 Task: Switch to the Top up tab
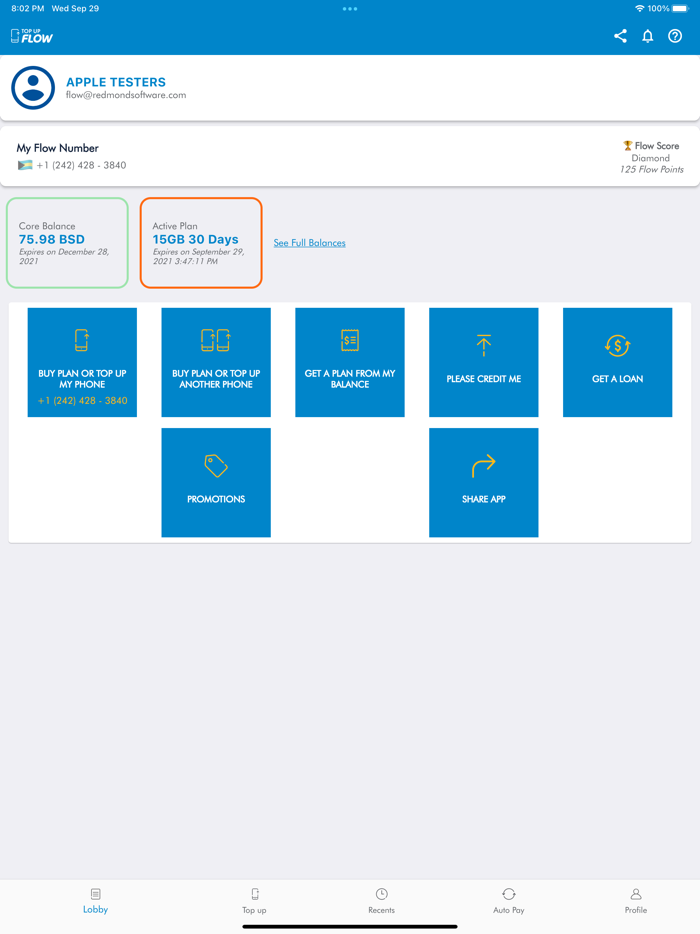click(254, 901)
